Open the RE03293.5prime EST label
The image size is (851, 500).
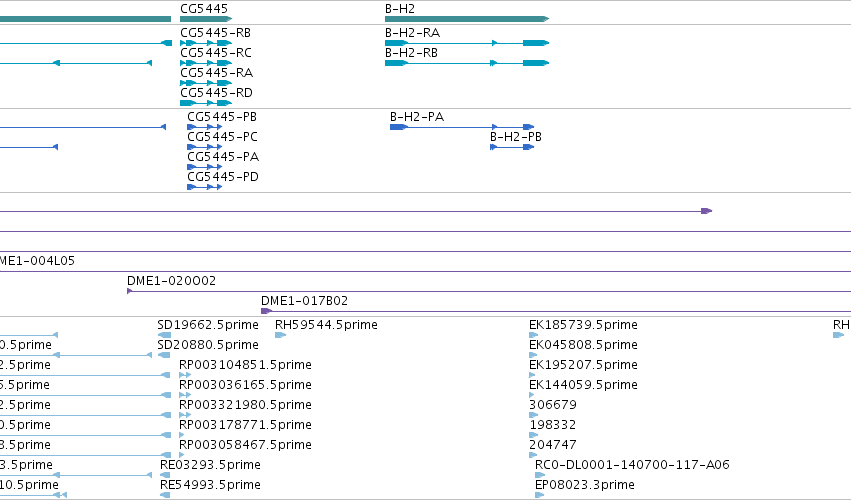210,466
